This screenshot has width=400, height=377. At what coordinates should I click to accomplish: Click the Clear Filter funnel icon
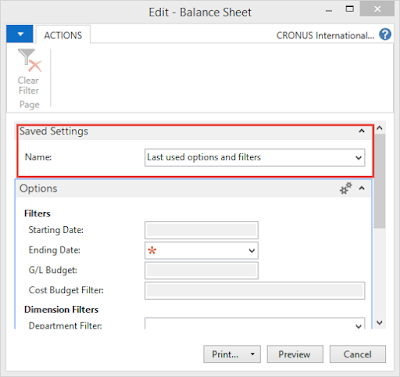pos(29,61)
